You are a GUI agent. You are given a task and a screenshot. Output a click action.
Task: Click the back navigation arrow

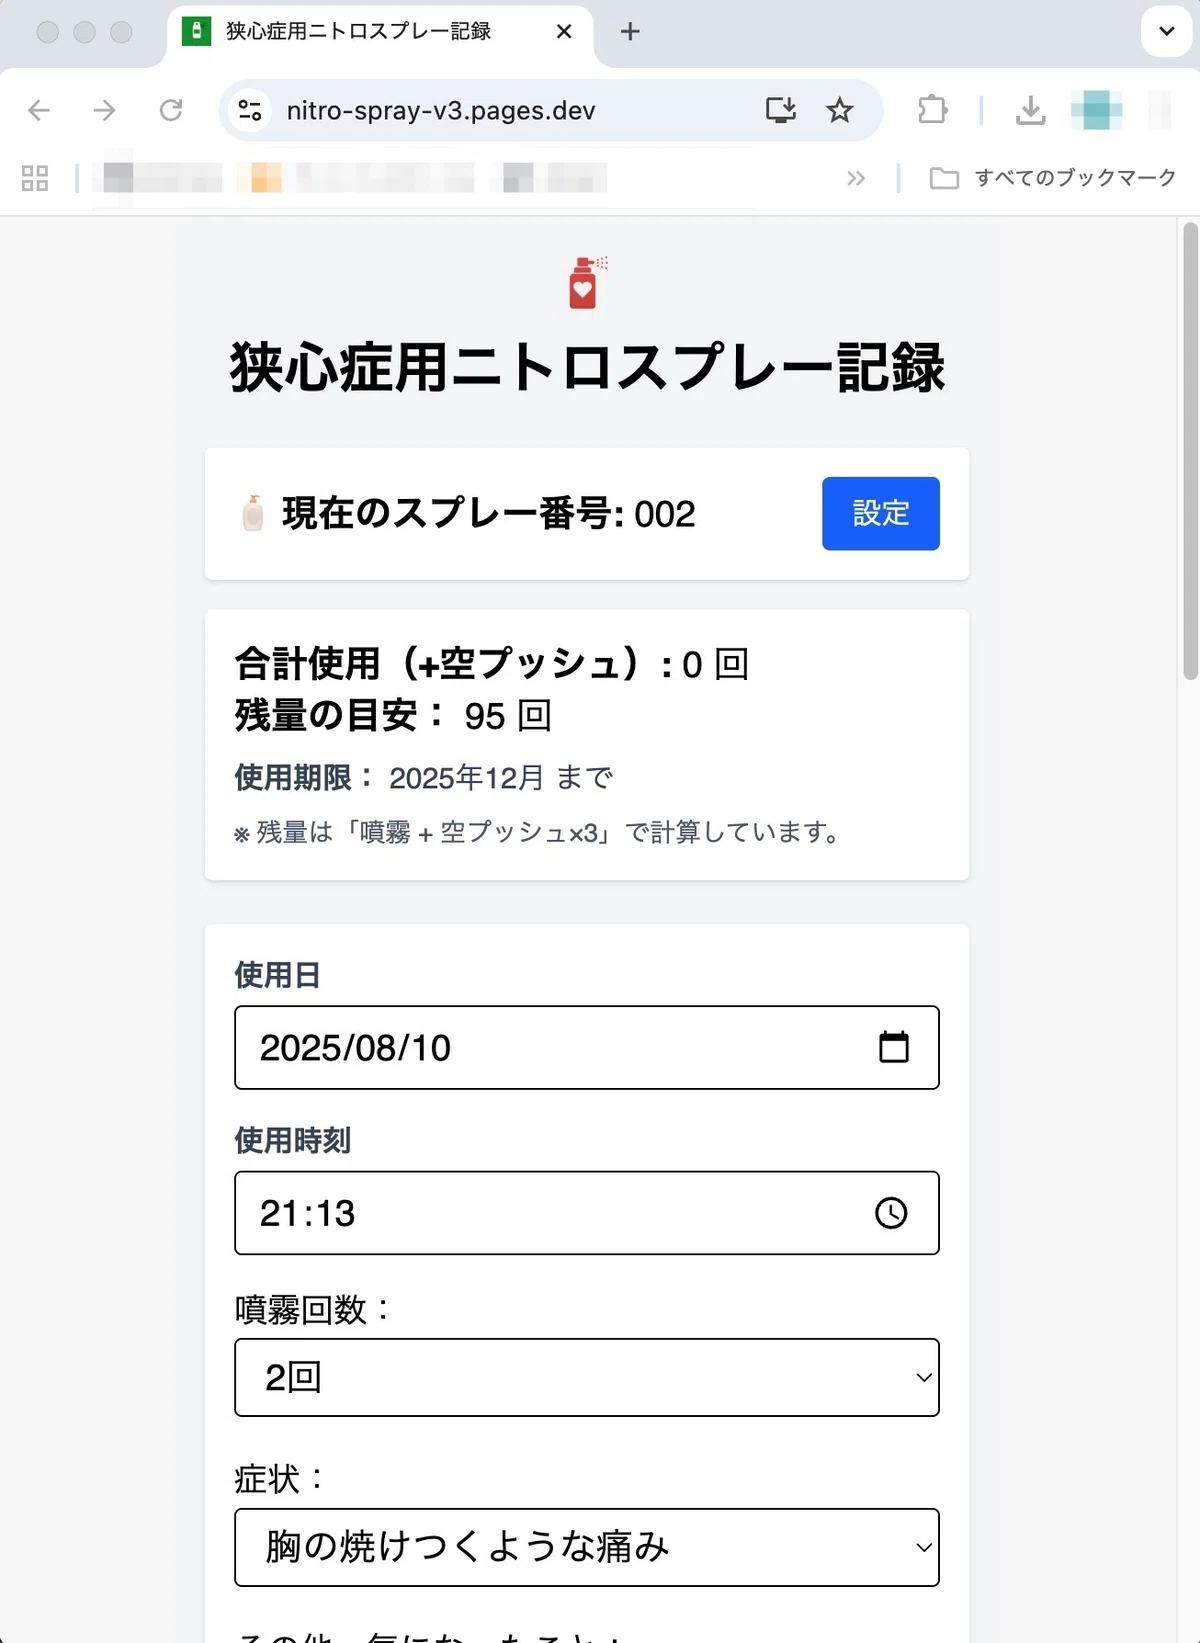tap(39, 110)
